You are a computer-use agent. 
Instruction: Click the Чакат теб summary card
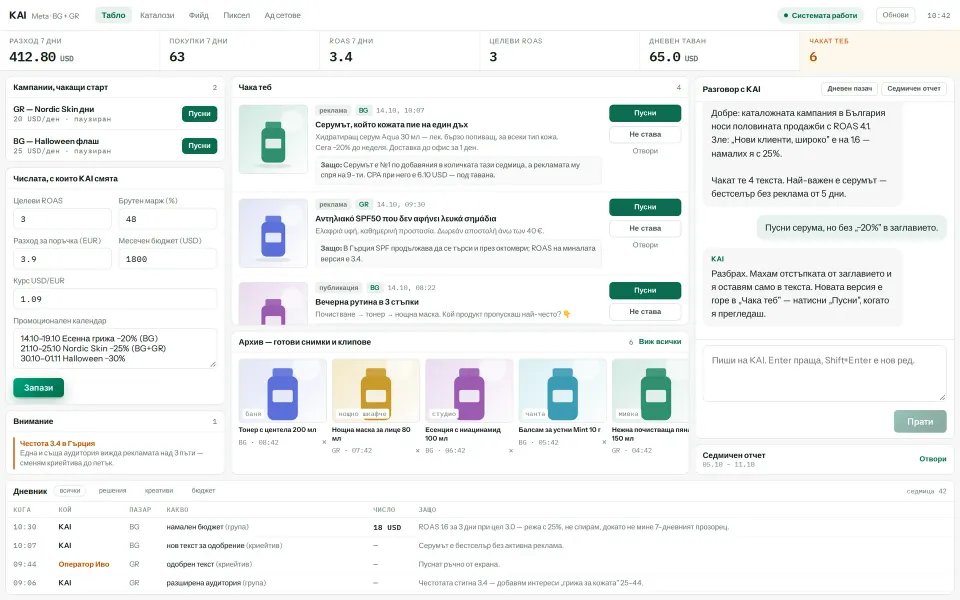coord(879,50)
